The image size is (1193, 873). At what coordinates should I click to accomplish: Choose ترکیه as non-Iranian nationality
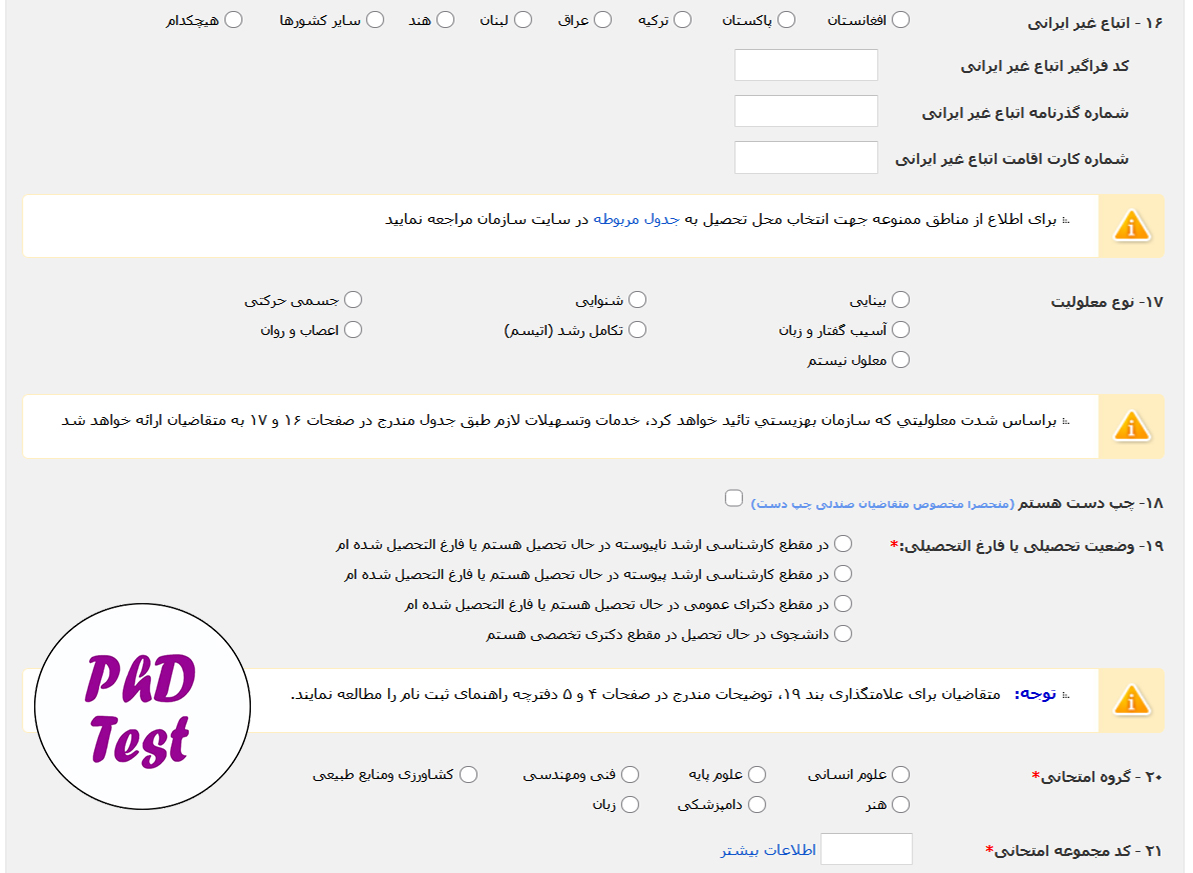682,20
